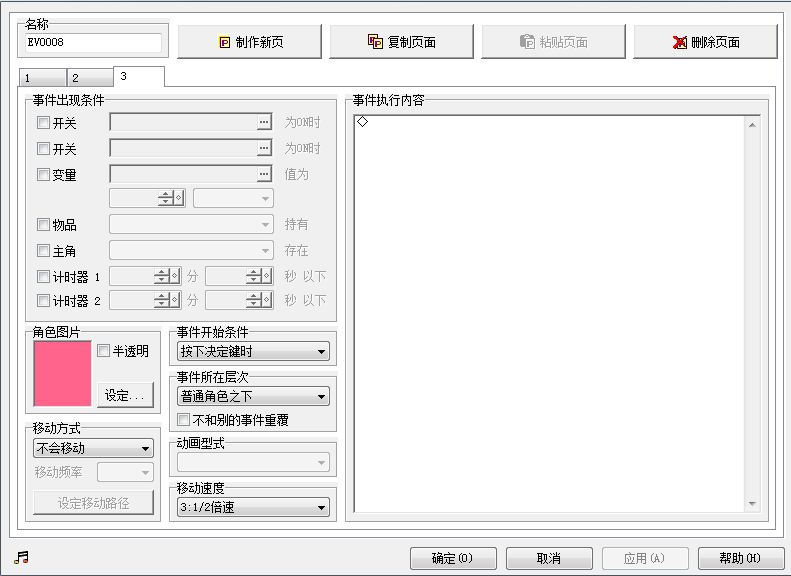Click the 设定... graphic button
791x576 pixels.
tap(125, 395)
